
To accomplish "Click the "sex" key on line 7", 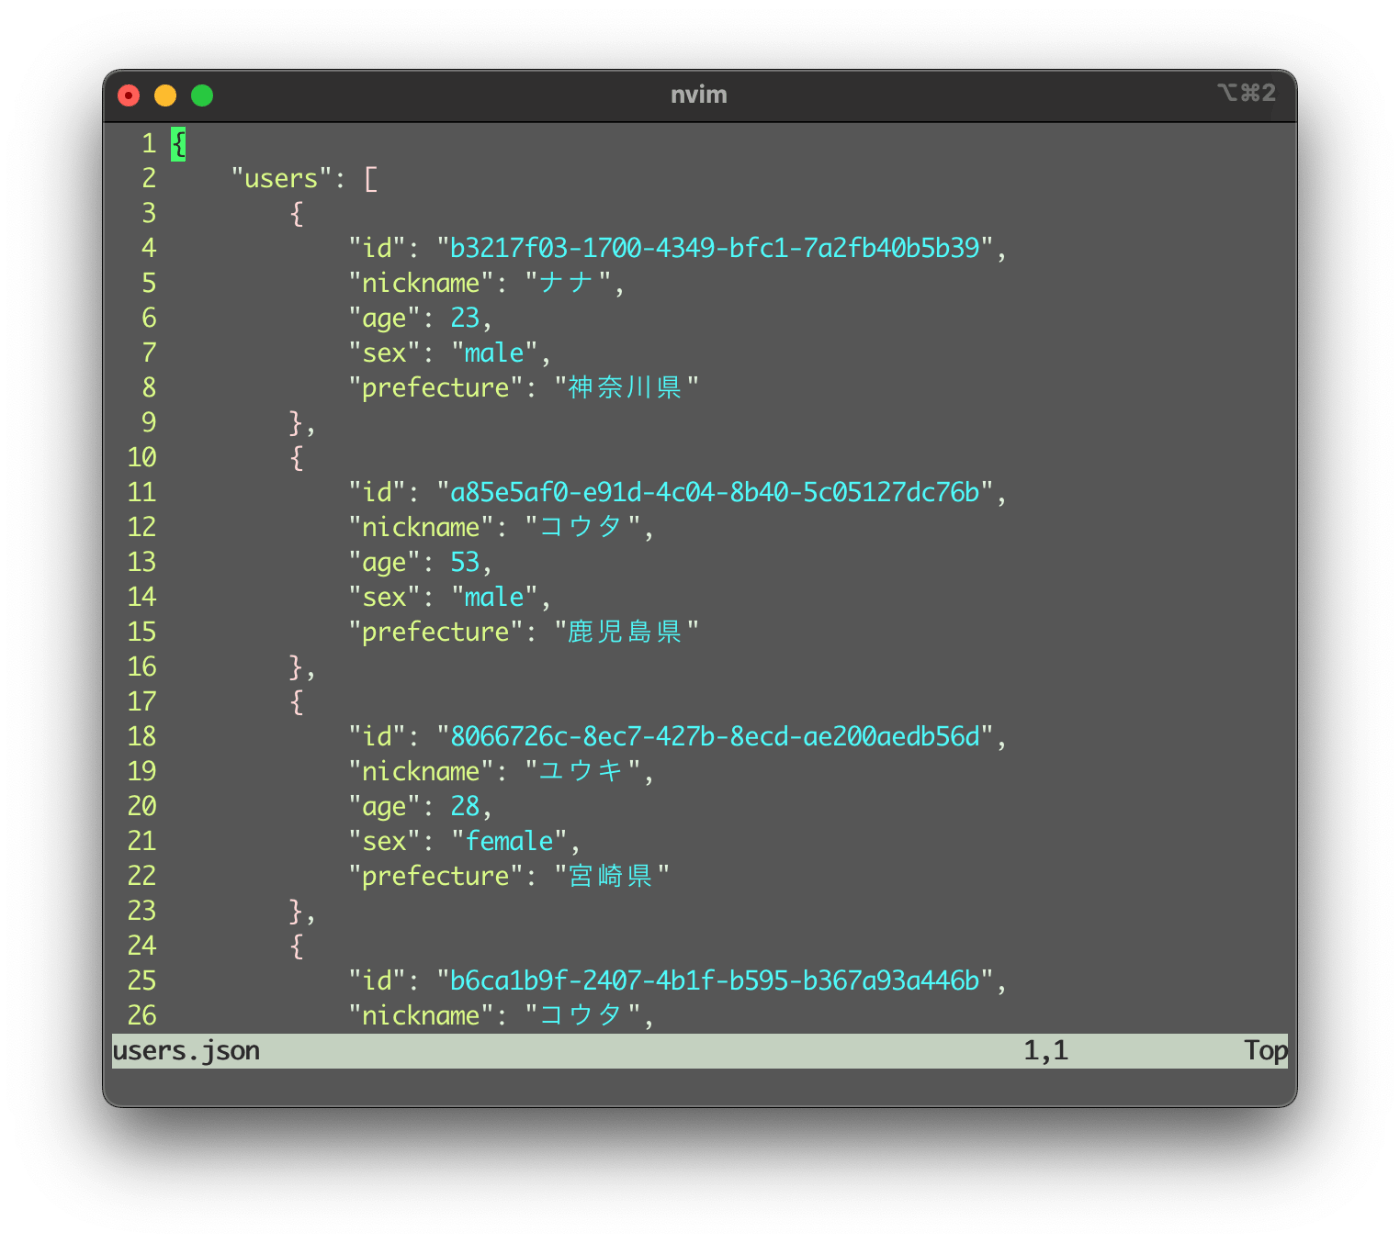I will (x=384, y=353).
